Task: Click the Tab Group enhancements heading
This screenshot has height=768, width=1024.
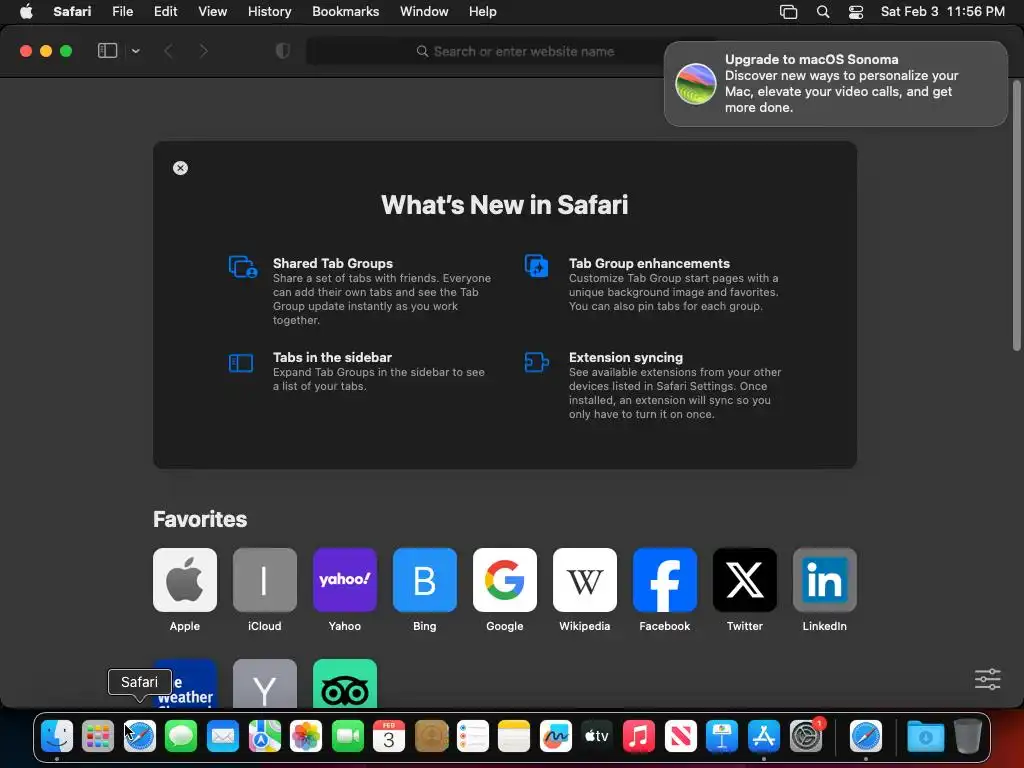Action: click(x=649, y=263)
